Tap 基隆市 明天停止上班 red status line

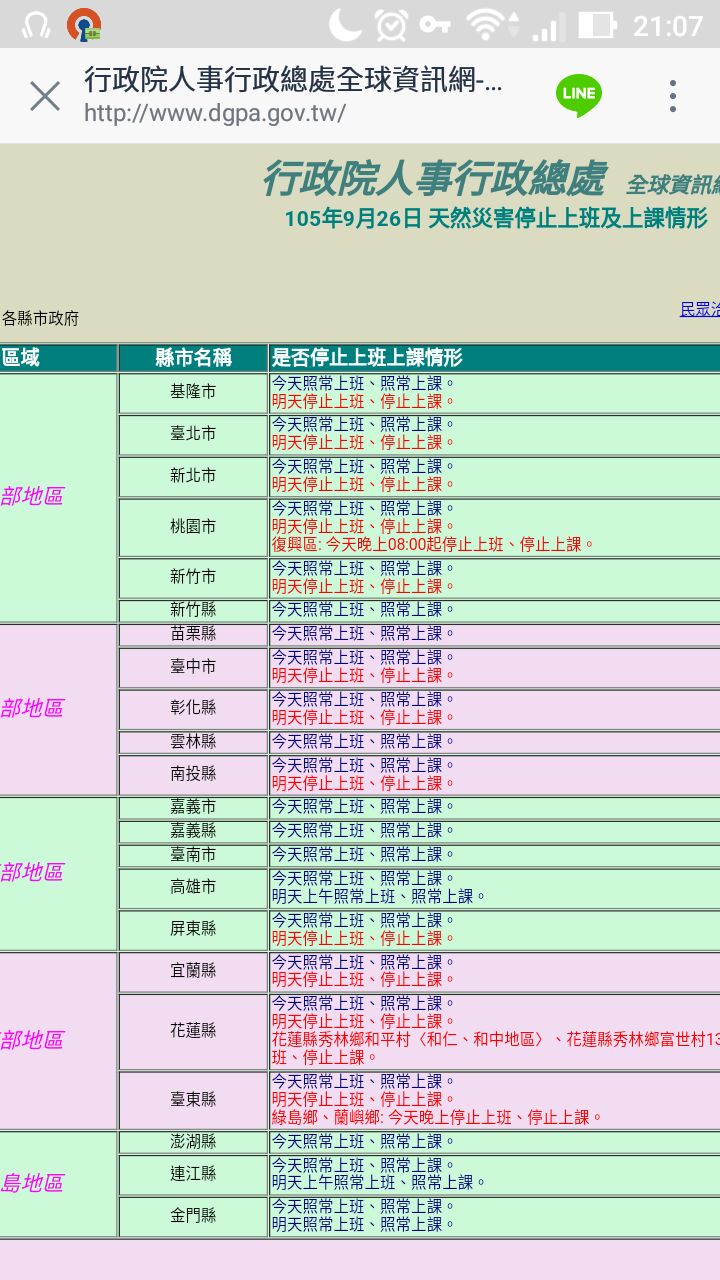(364, 402)
